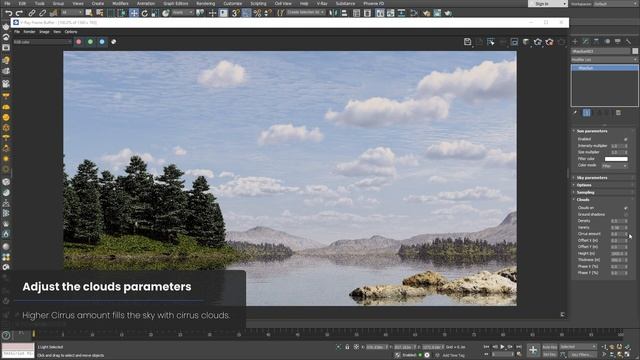Activate the Select and Move tool

pos(134,13)
